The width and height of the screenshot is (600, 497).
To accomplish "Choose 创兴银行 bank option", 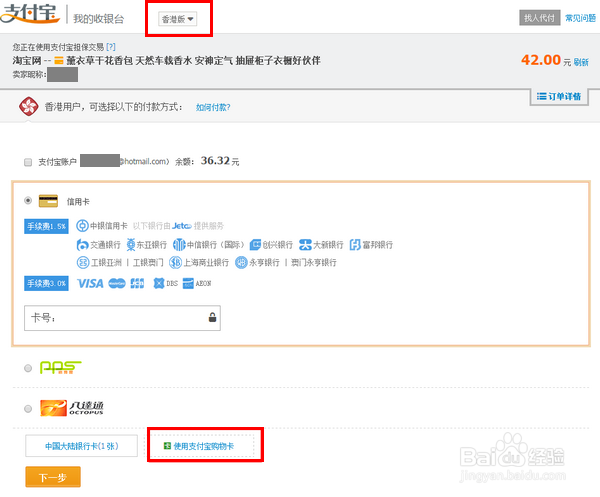I will 271,245.
